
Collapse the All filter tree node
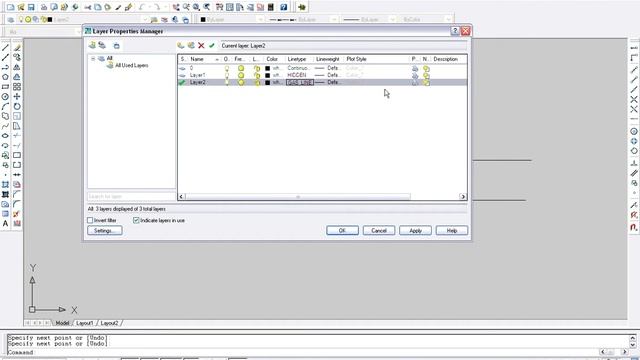pos(93,58)
